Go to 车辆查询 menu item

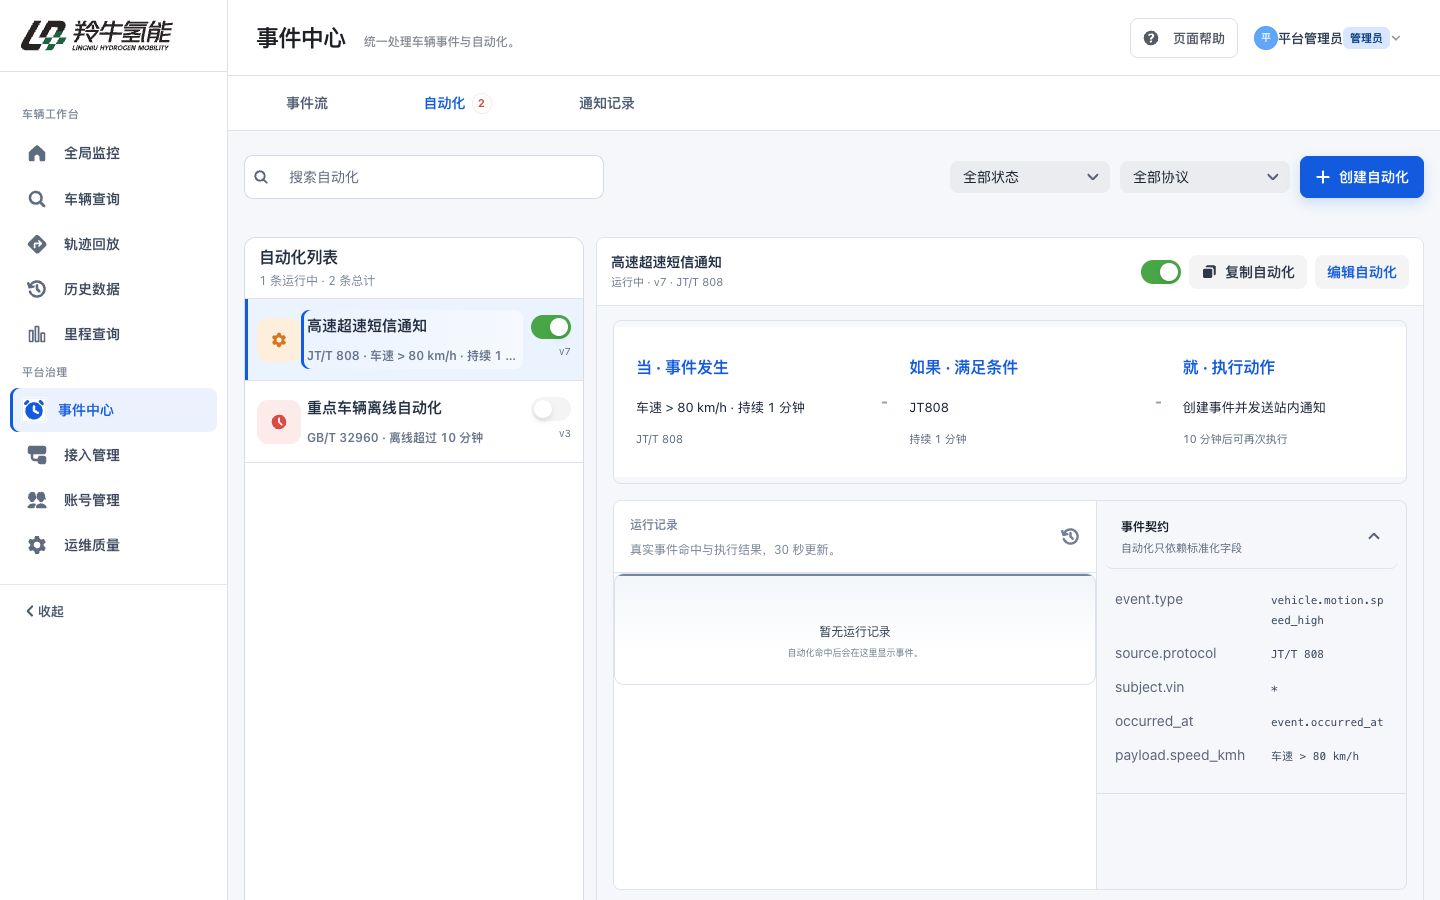click(x=114, y=199)
